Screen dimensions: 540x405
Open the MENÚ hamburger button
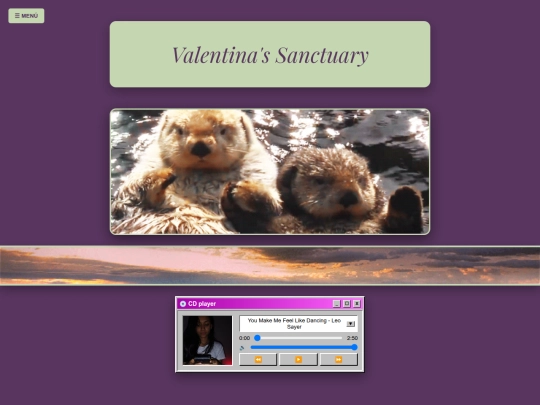coord(26,16)
